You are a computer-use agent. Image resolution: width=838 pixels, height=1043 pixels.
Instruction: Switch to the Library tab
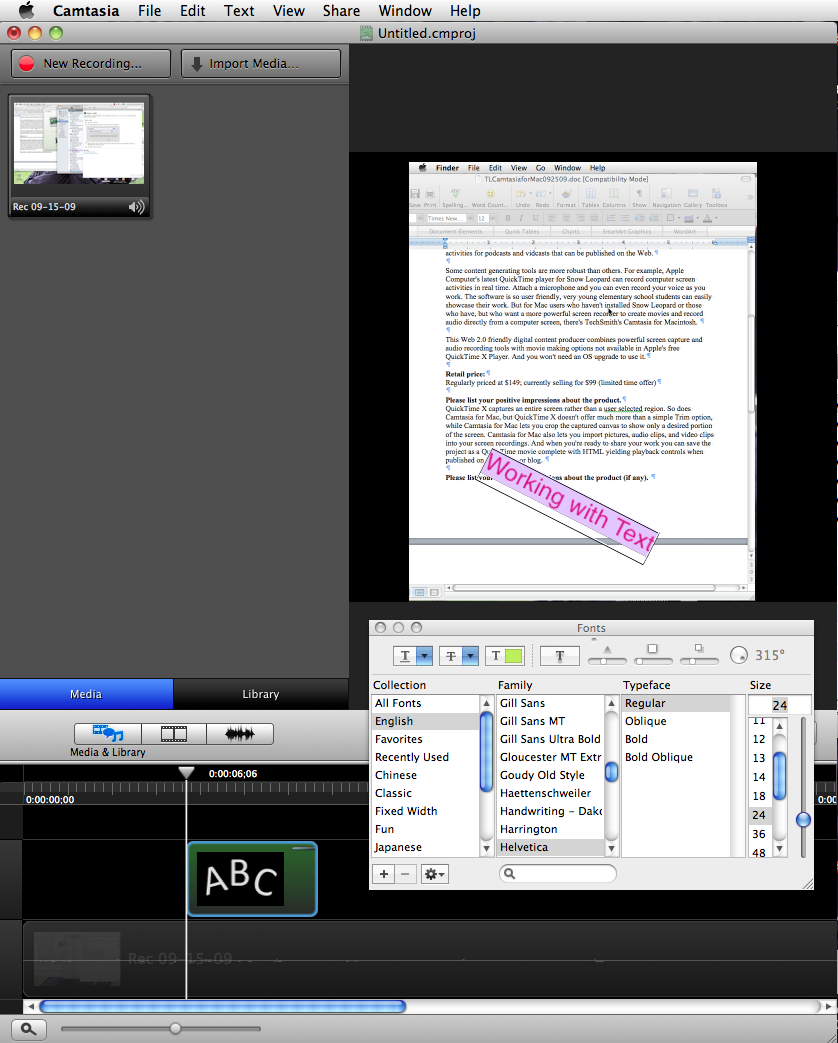(261, 694)
